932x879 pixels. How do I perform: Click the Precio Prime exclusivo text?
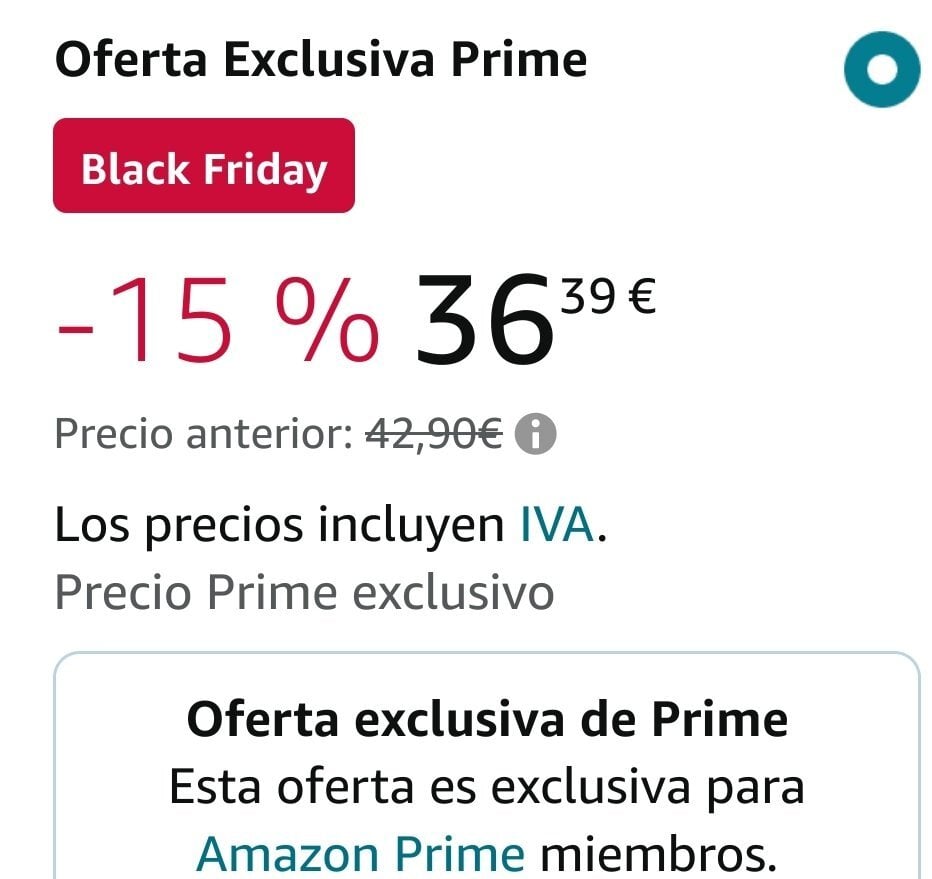point(304,593)
